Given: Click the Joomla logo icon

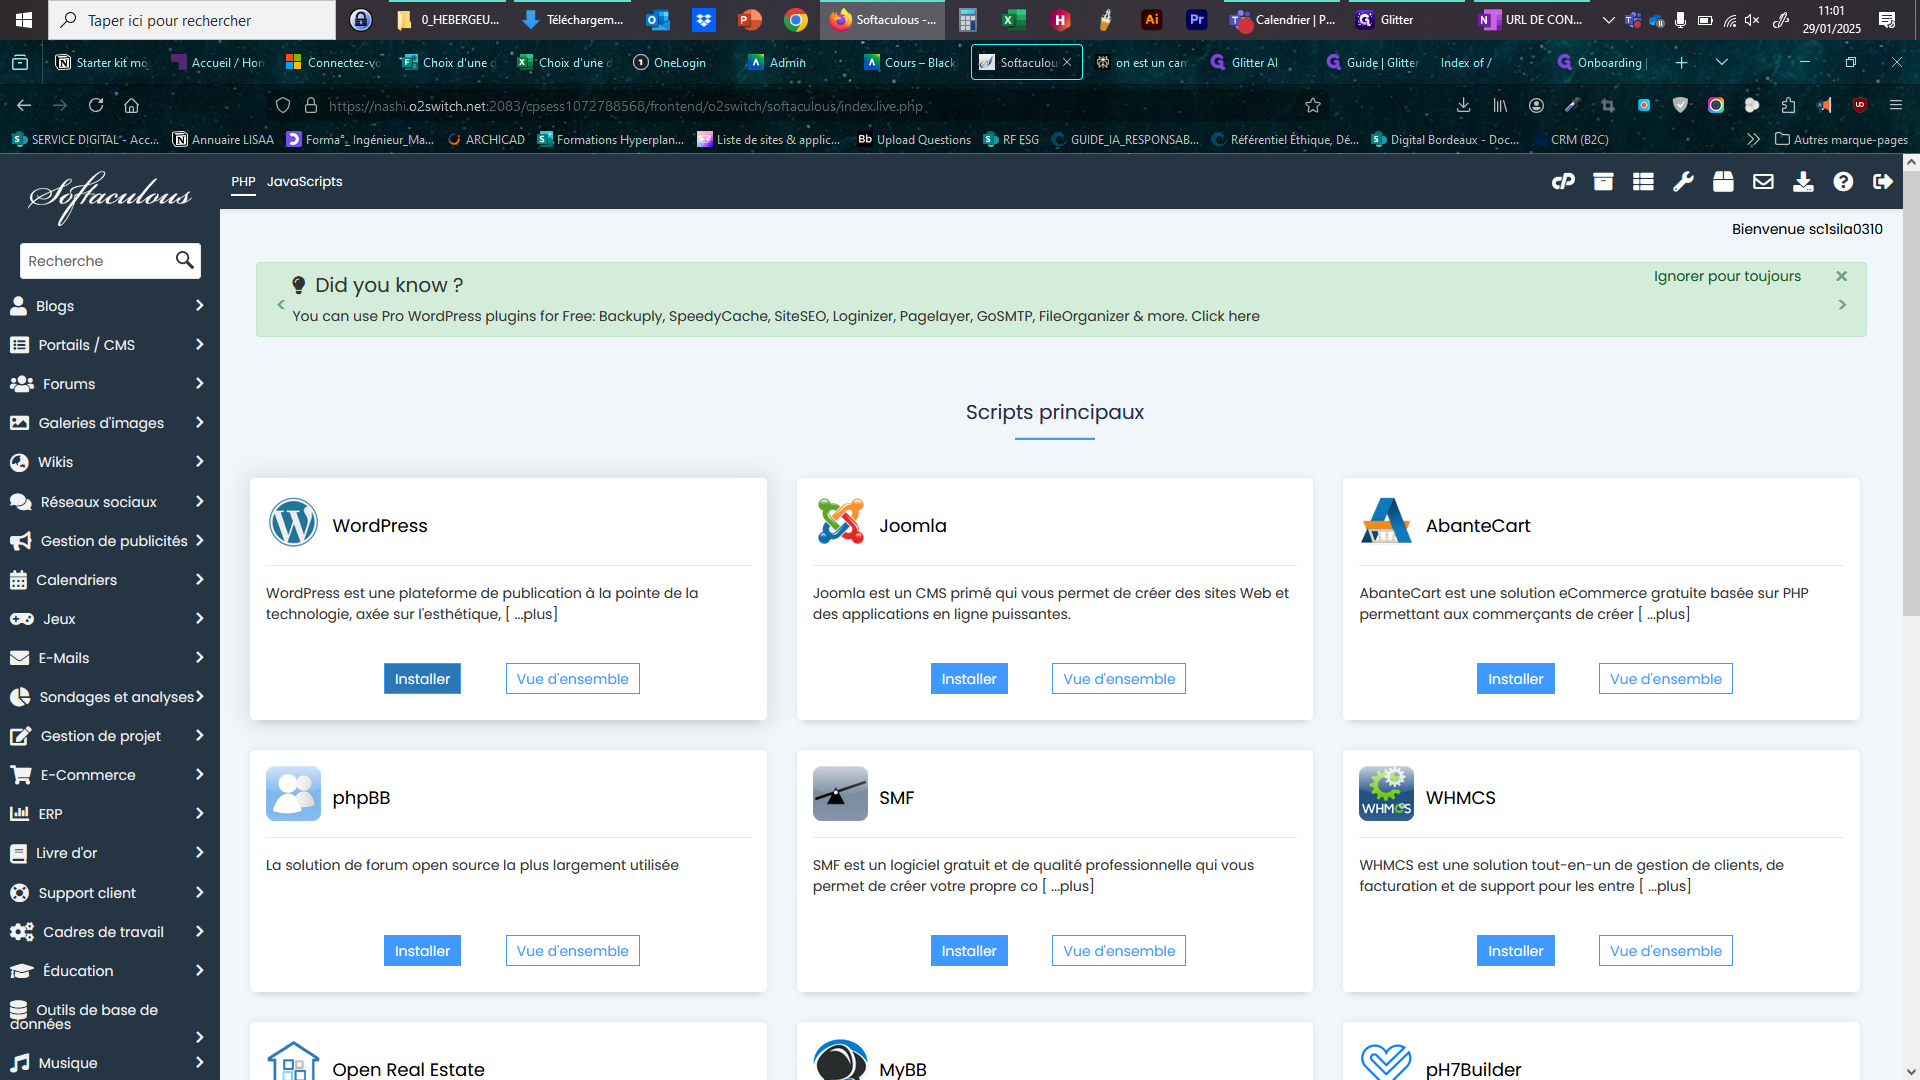Looking at the screenshot, I should [x=840, y=522].
